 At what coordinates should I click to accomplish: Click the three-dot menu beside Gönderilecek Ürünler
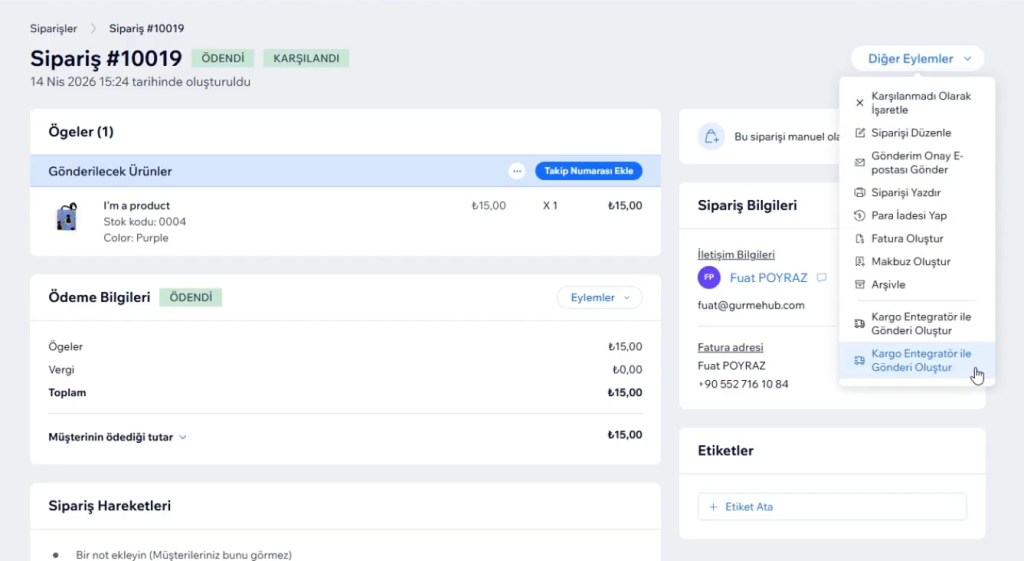pyautogui.click(x=517, y=171)
